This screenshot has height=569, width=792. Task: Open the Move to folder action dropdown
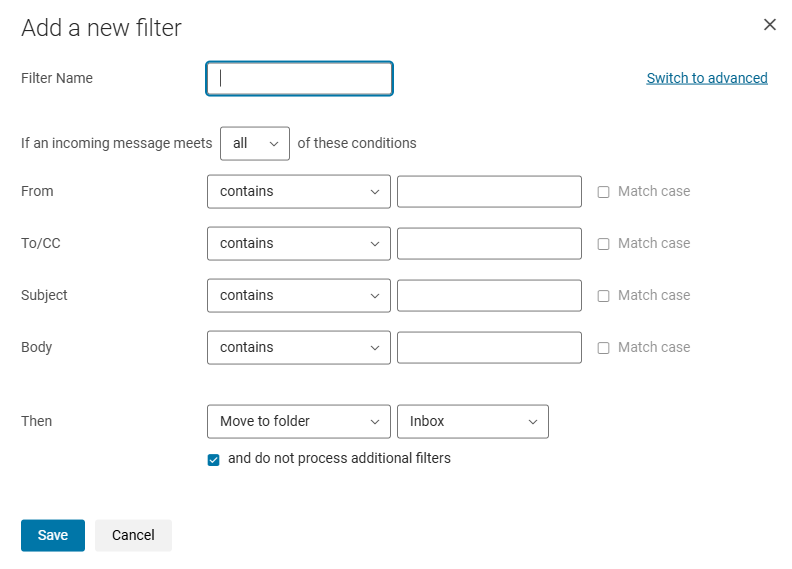pyautogui.click(x=298, y=421)
